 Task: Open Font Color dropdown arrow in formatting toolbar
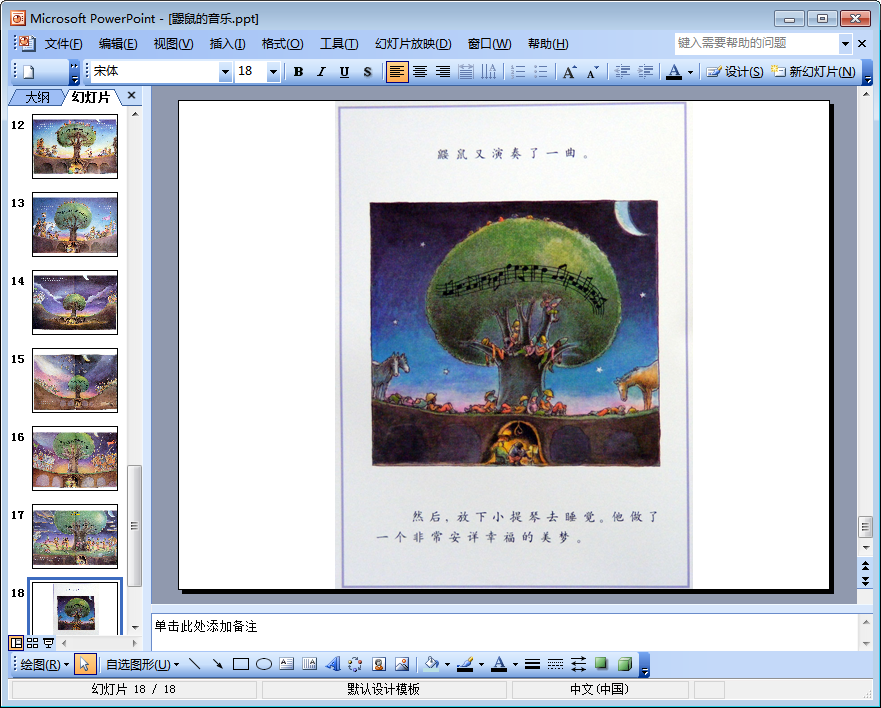click(x=691, y=72)
